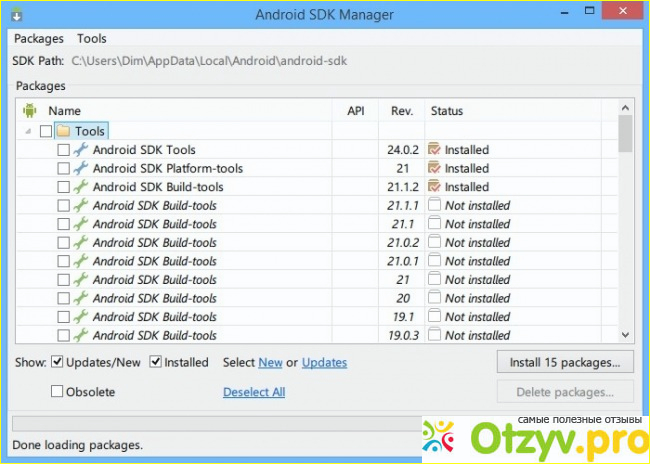This screenshot has height=464, width=650.
Task: Open the Packages menu
Action: point(38,39)
